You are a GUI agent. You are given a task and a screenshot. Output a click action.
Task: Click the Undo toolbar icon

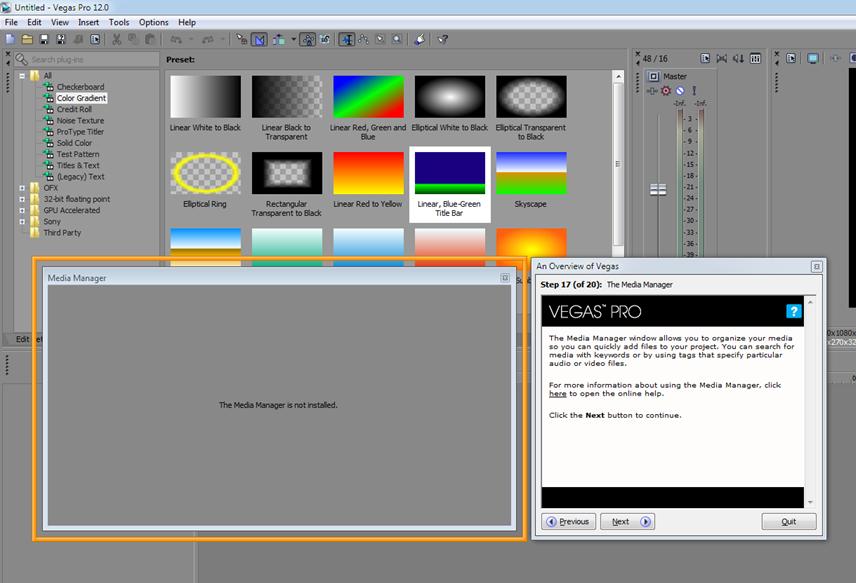[x=176, y=39]
